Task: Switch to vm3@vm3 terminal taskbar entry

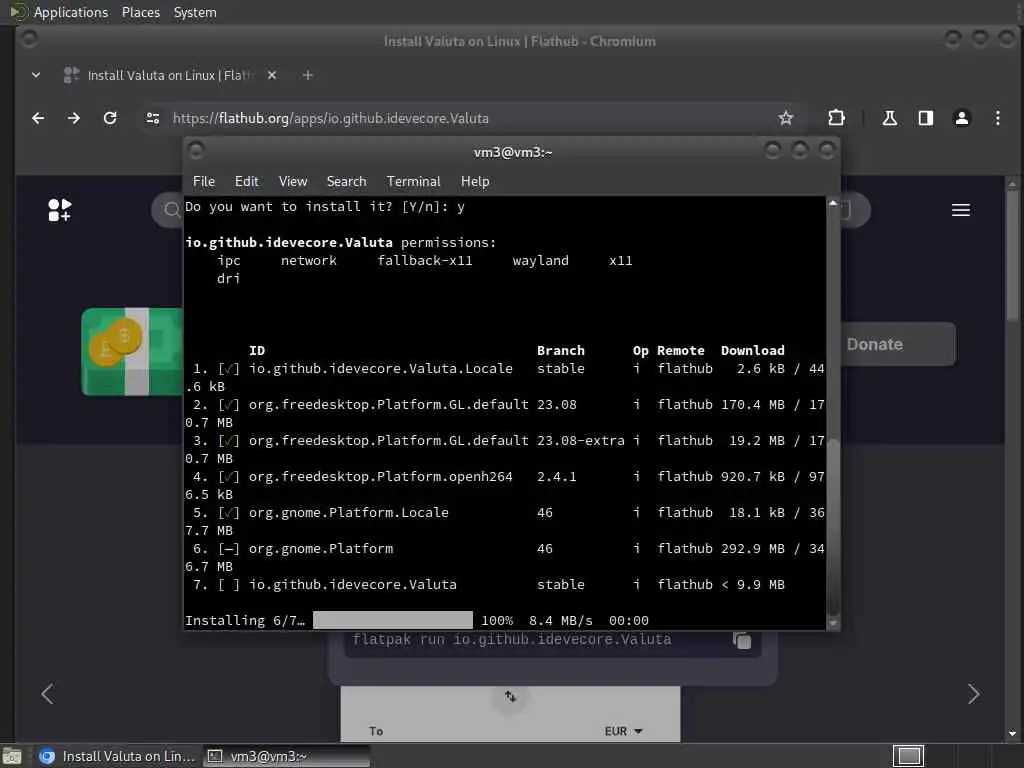Action: tap(287, 756)
